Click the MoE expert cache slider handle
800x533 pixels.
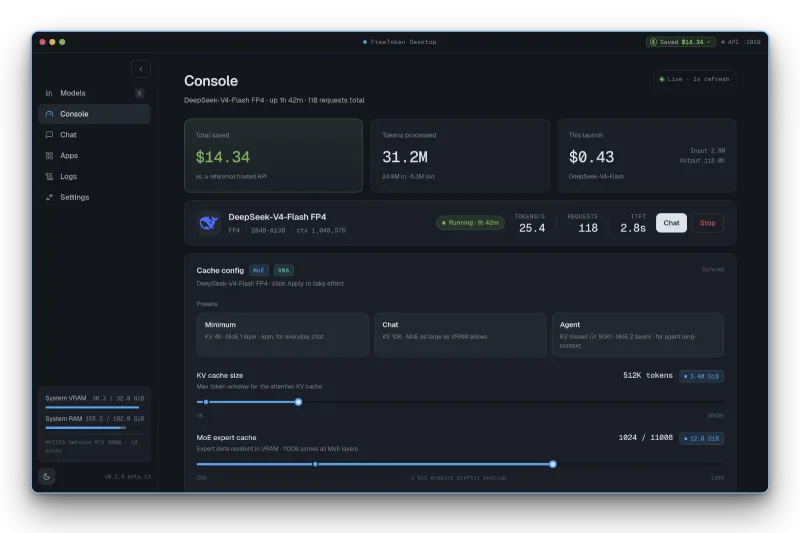tap(553, 464)
